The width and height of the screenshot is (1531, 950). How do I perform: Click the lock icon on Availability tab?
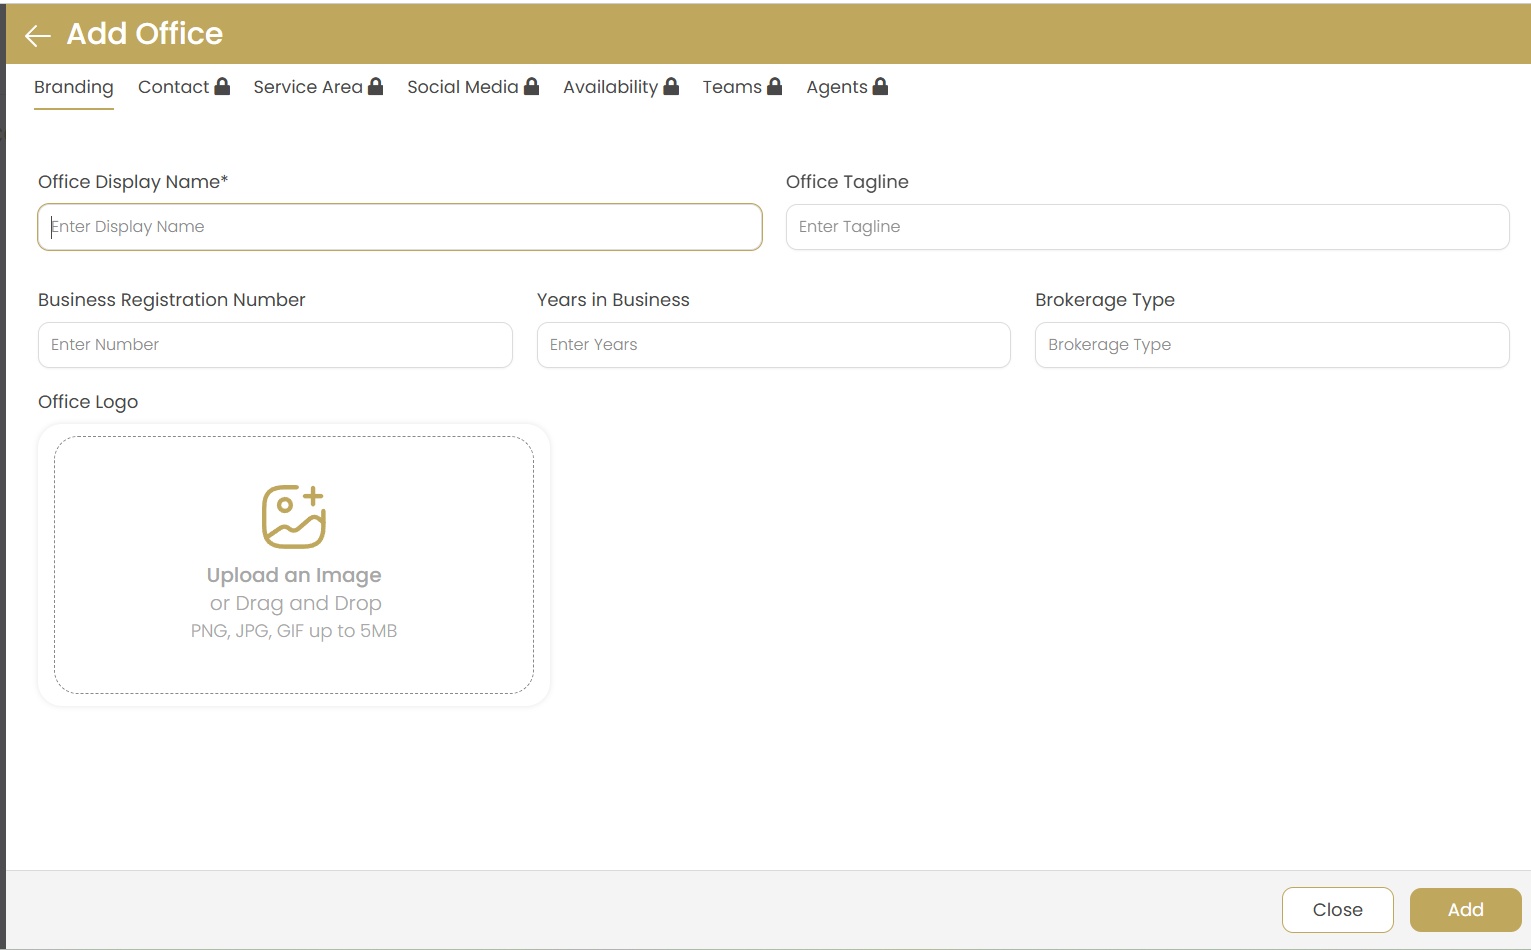pos(670,86)
